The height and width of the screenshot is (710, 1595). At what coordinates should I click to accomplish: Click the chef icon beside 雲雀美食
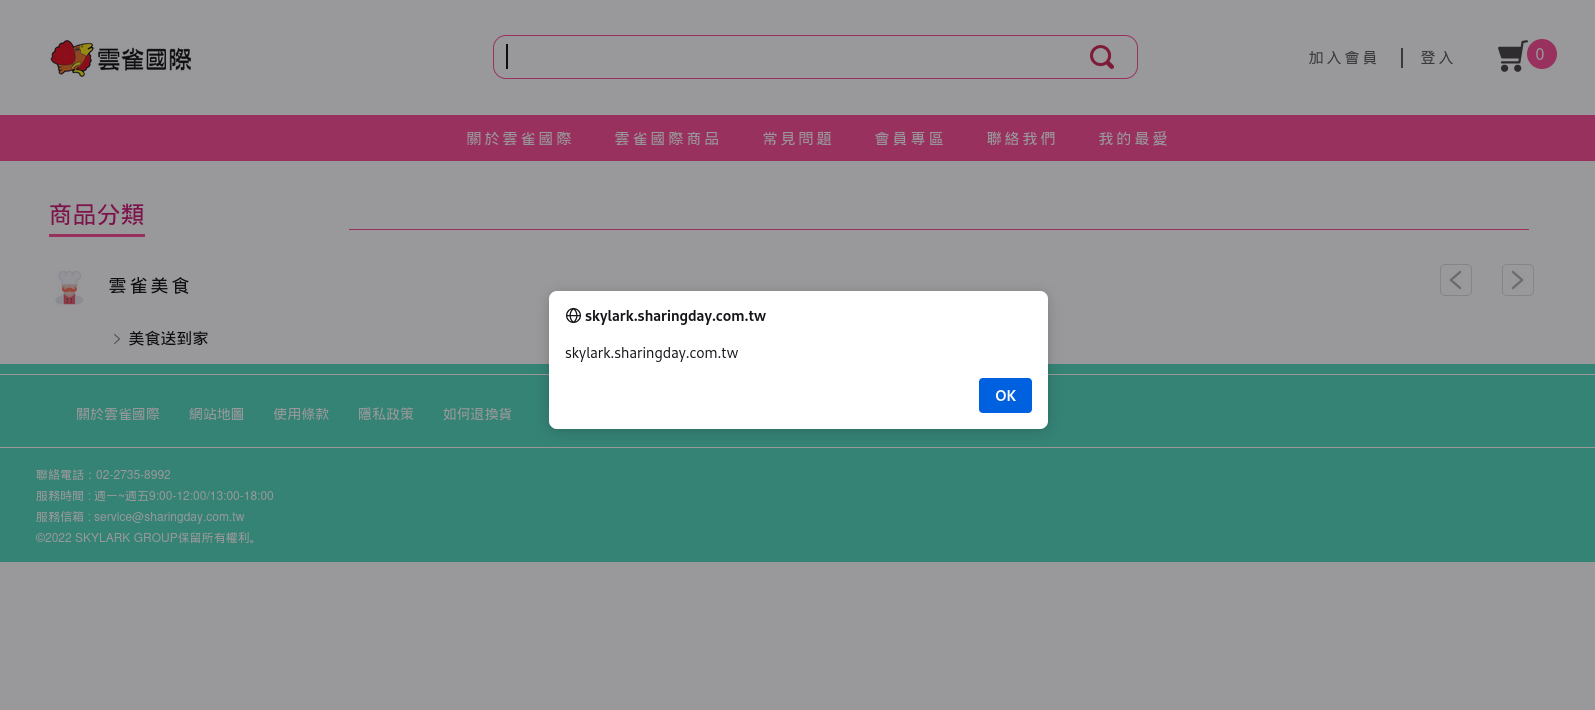[x=69, y=287]
